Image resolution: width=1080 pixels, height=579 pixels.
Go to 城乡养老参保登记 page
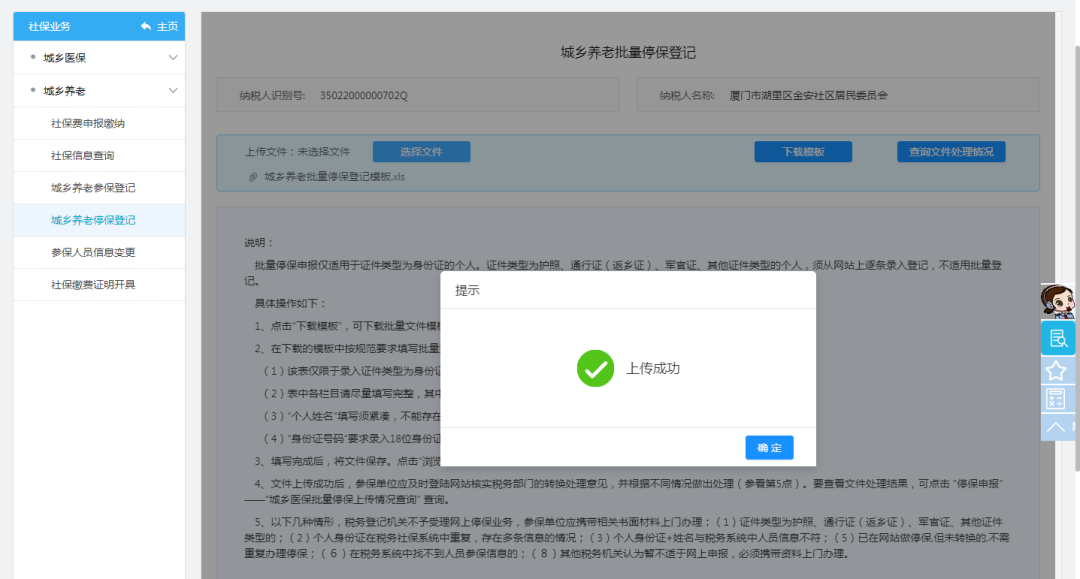pos(93,188)
